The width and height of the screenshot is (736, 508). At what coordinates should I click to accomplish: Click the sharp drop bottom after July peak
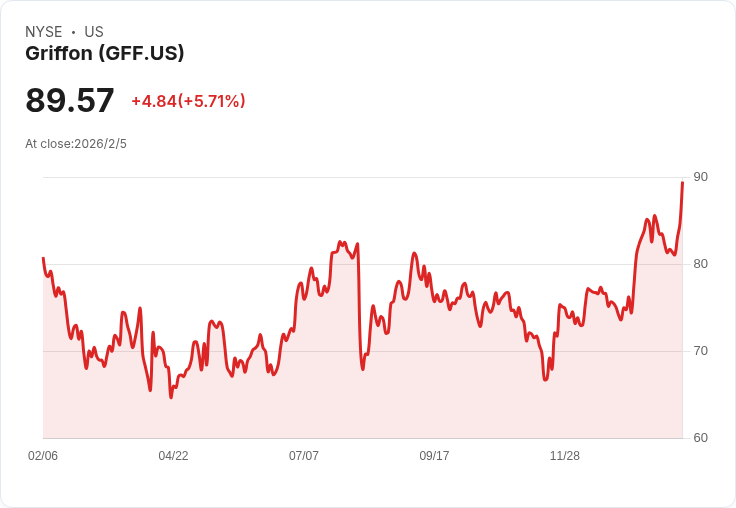click(363, 369)
